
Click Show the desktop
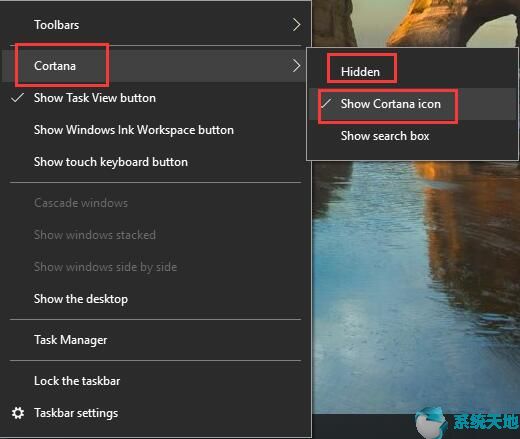point(156,299)
